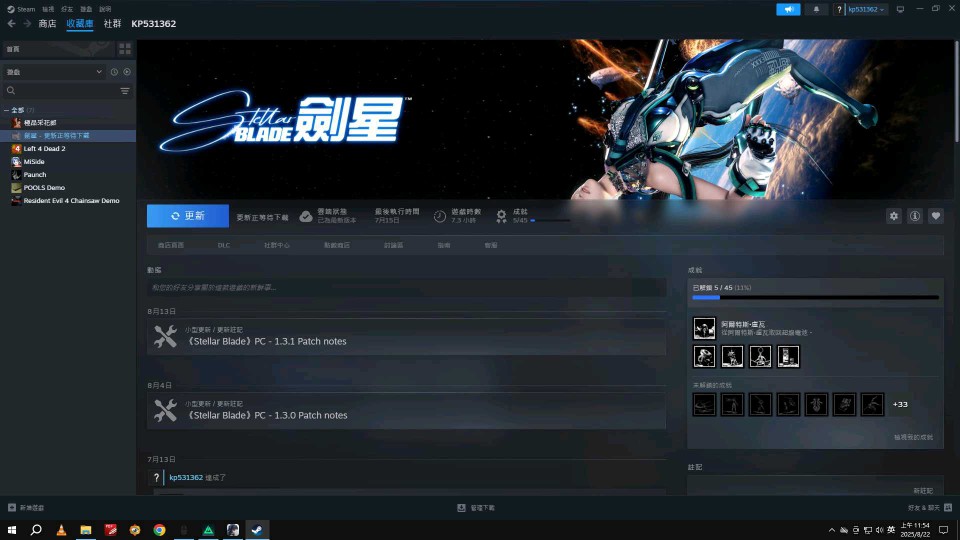Open the advanced filter options icon
This screenshot has width=960, height=540.
pos(125,91)
